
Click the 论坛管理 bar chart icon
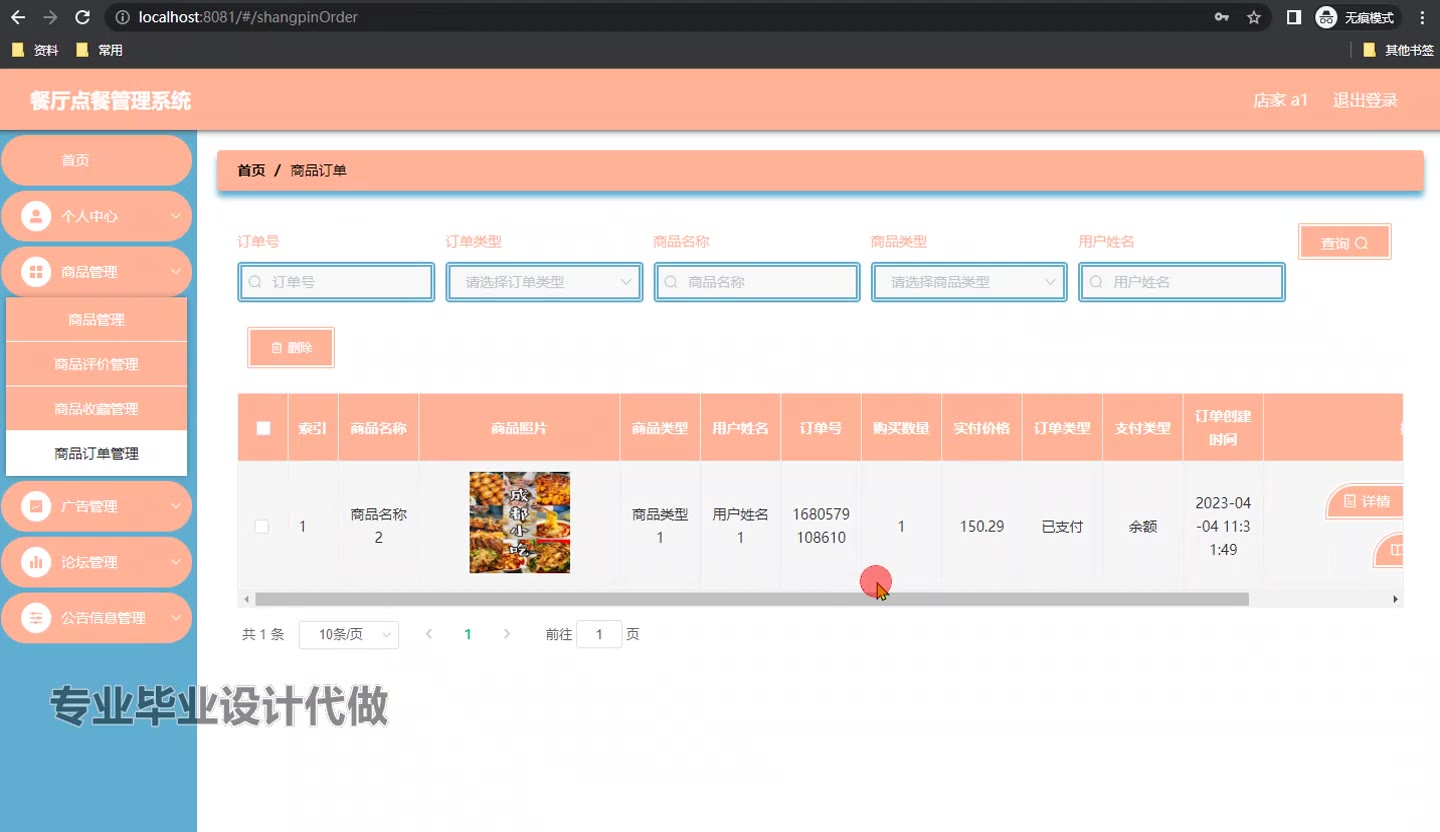pyautogui.click(x=36, y=562)
